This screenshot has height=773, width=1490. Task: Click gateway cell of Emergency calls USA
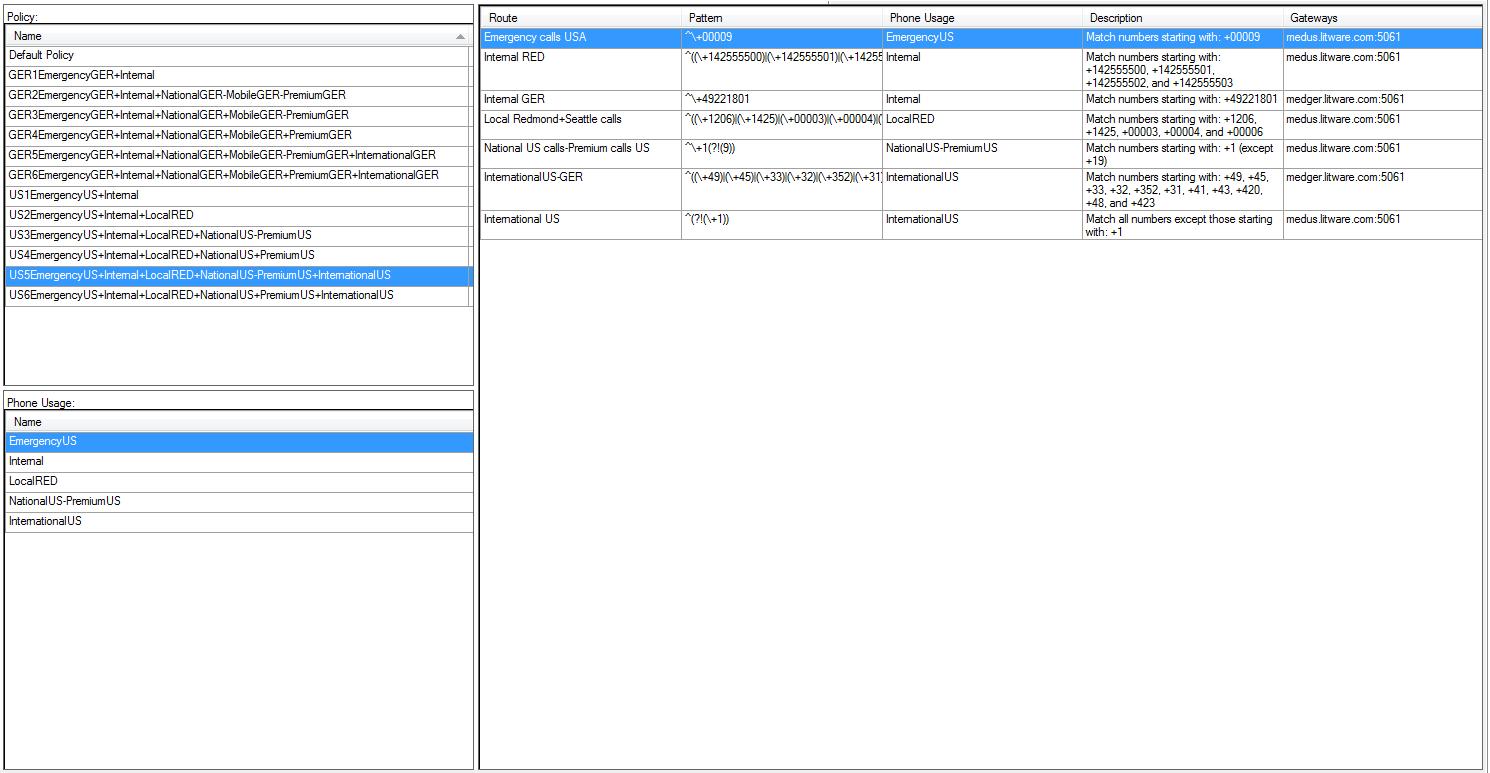pyautogui.click(x=1382, y=38)
